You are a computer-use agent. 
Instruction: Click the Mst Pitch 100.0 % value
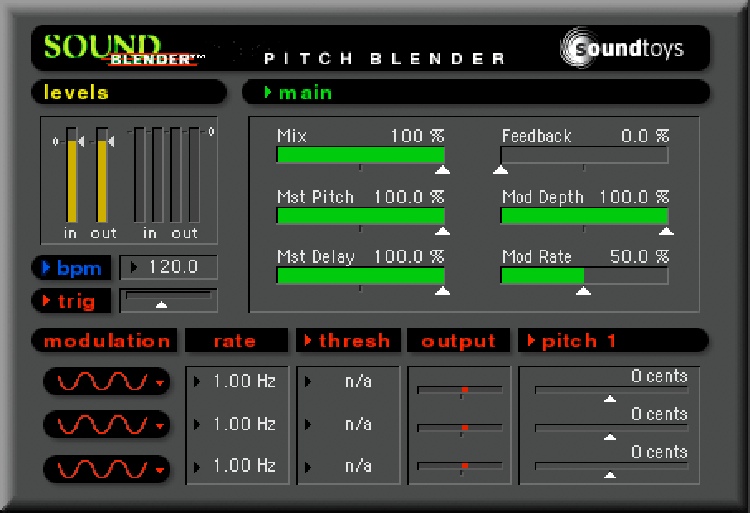point(409,196)
